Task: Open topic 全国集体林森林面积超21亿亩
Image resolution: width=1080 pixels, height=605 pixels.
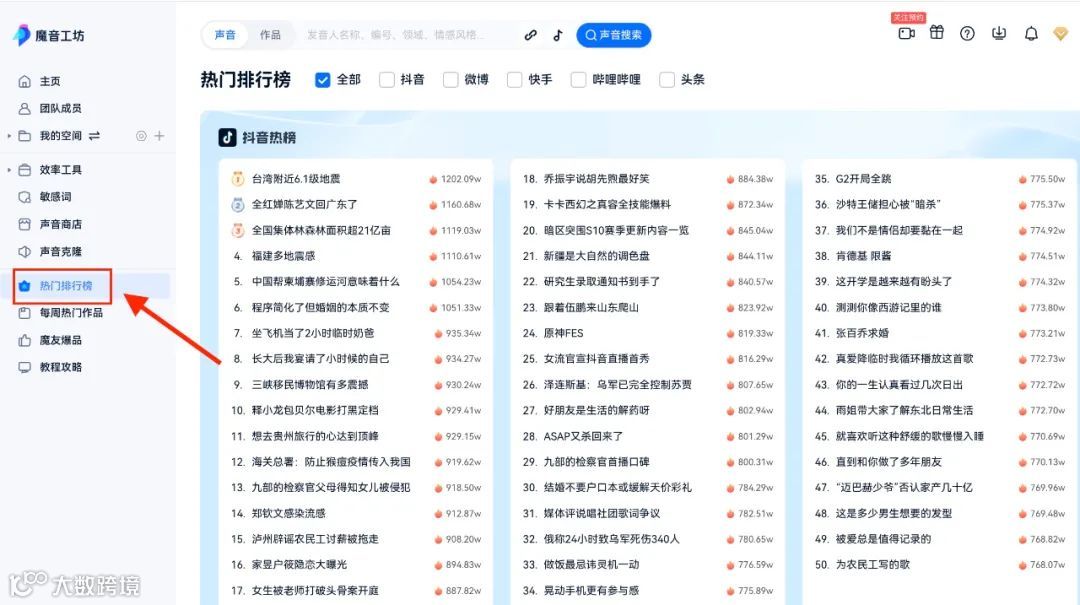Action: pyautogui.click(x=321, y=230)
